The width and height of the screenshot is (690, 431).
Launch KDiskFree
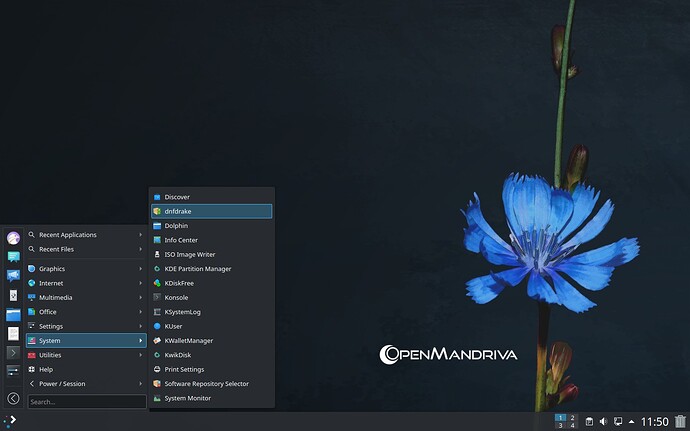[x=212, y=283]
